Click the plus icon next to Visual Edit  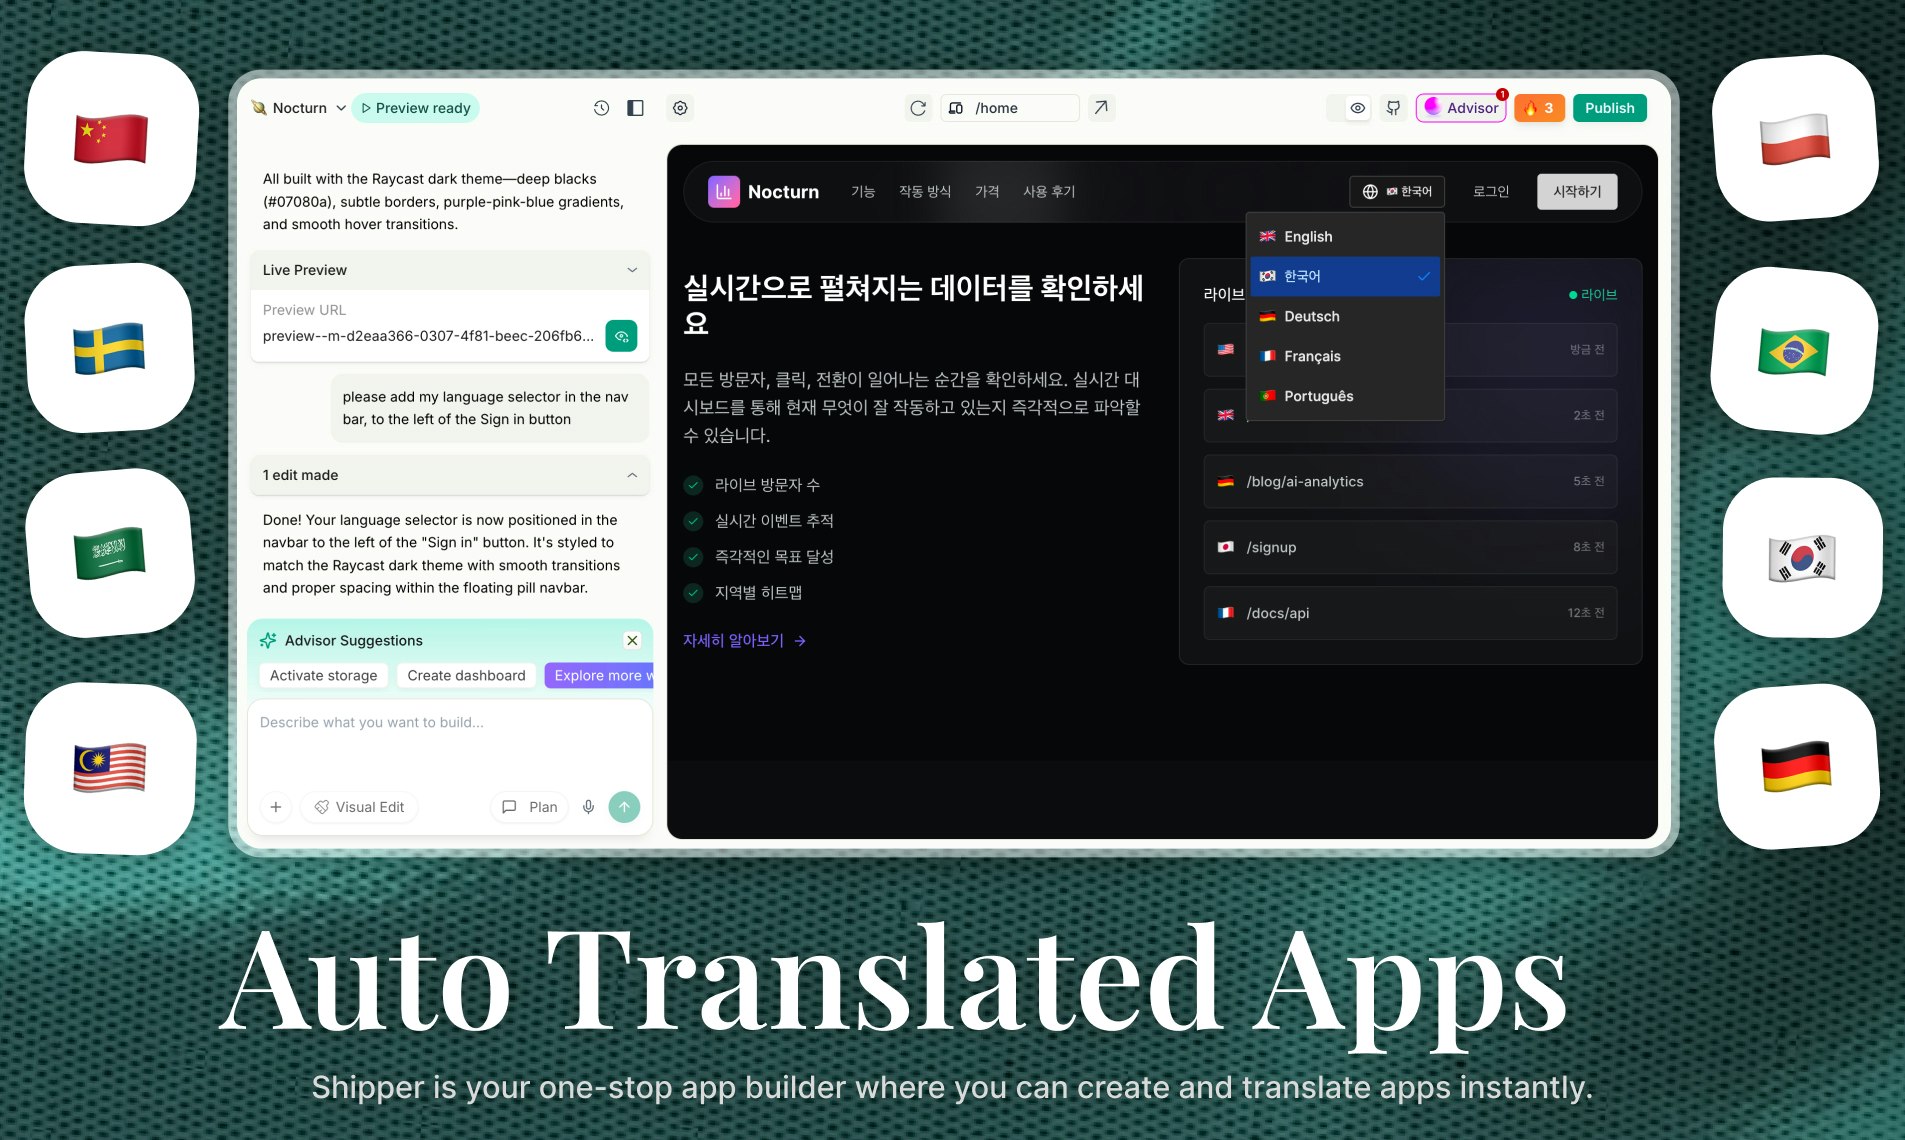[276, 807]
